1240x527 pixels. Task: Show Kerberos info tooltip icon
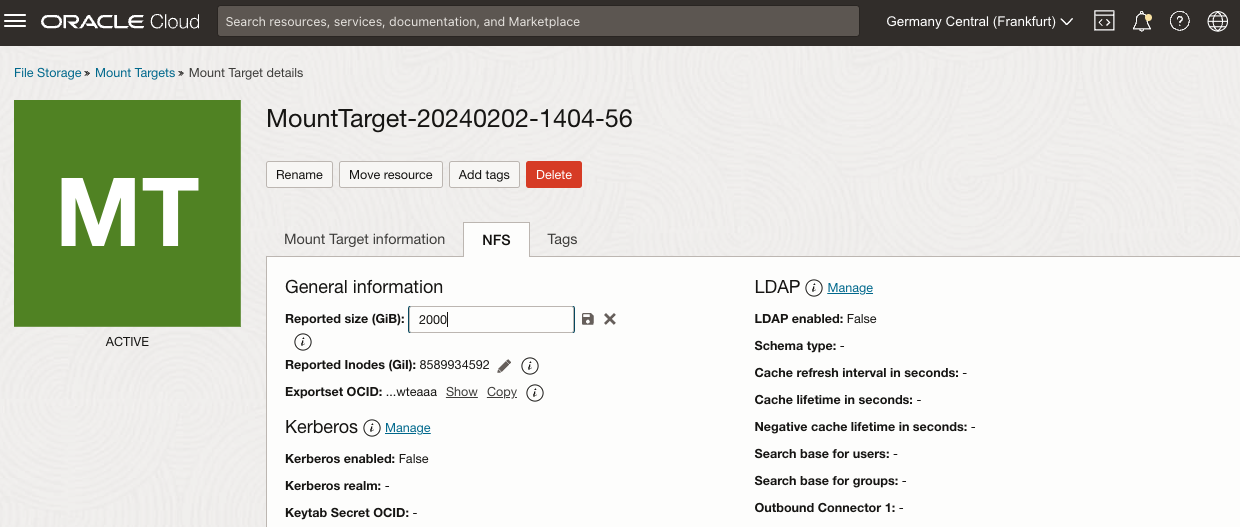point(372,428)
